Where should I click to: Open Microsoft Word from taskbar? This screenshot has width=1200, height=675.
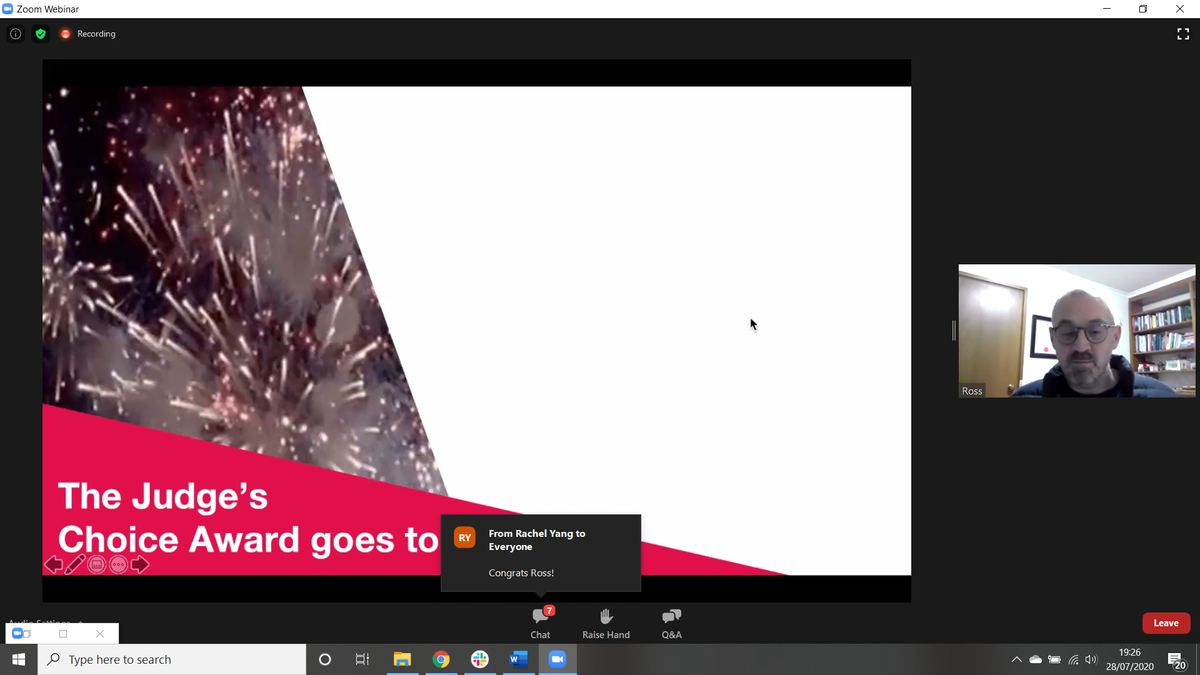[518, 660]
